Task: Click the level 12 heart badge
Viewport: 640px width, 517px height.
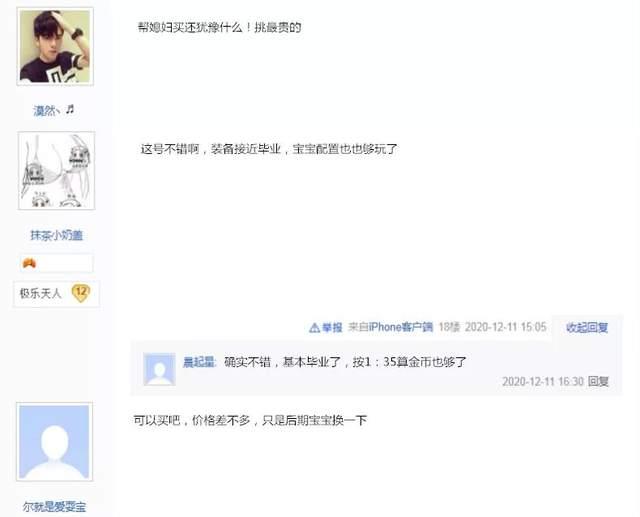Action: tap(81, 293)
